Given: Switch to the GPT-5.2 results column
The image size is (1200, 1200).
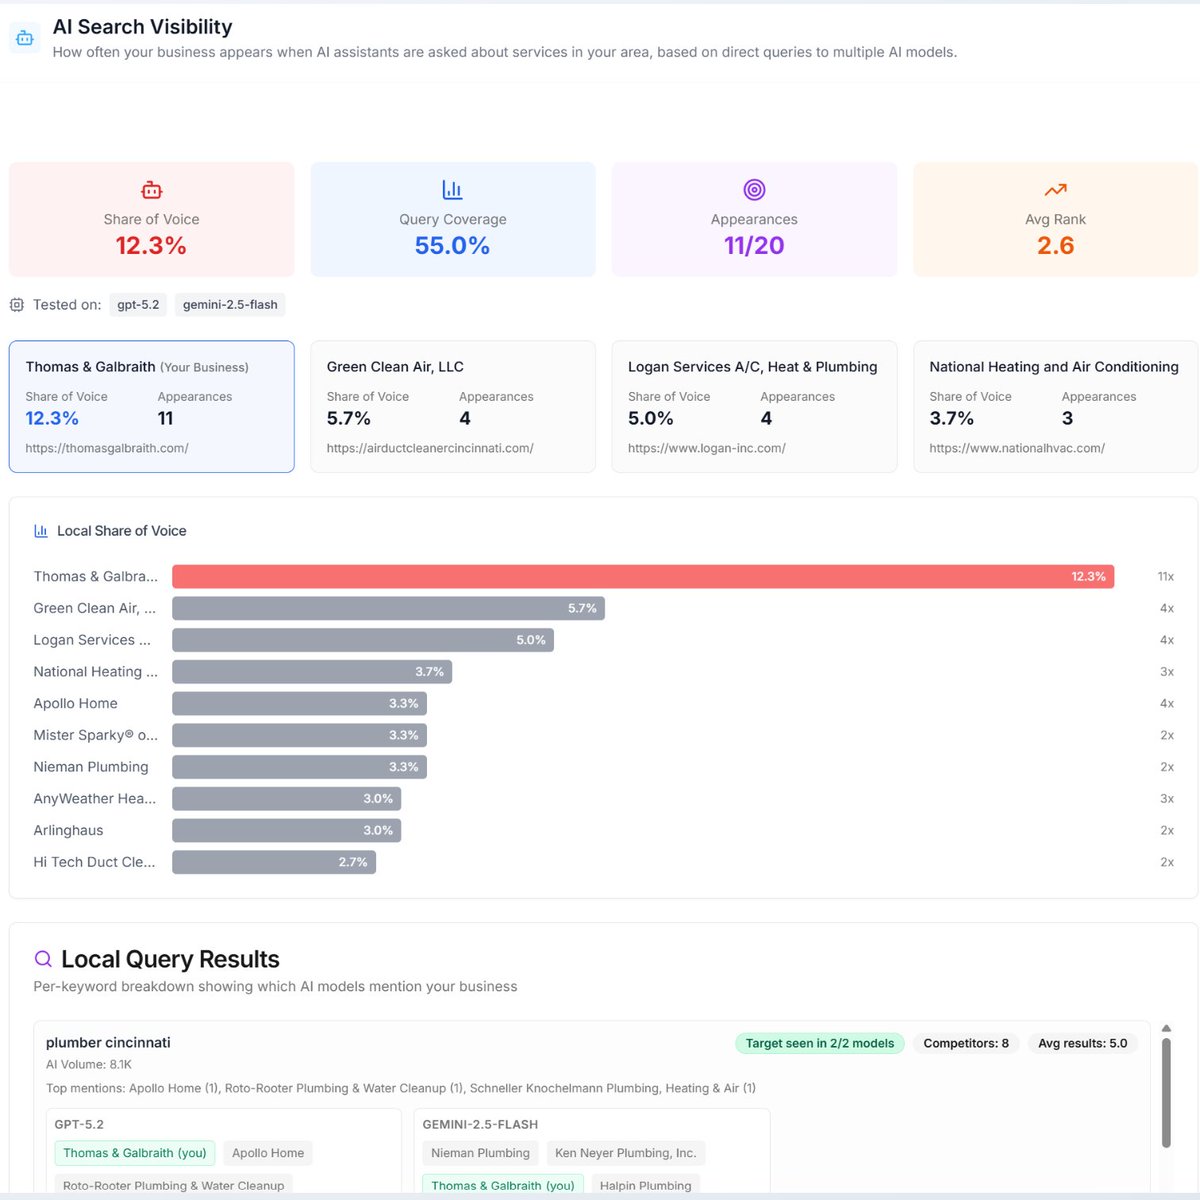Looking at the screenshot, I should click(x=80, y=1123).
